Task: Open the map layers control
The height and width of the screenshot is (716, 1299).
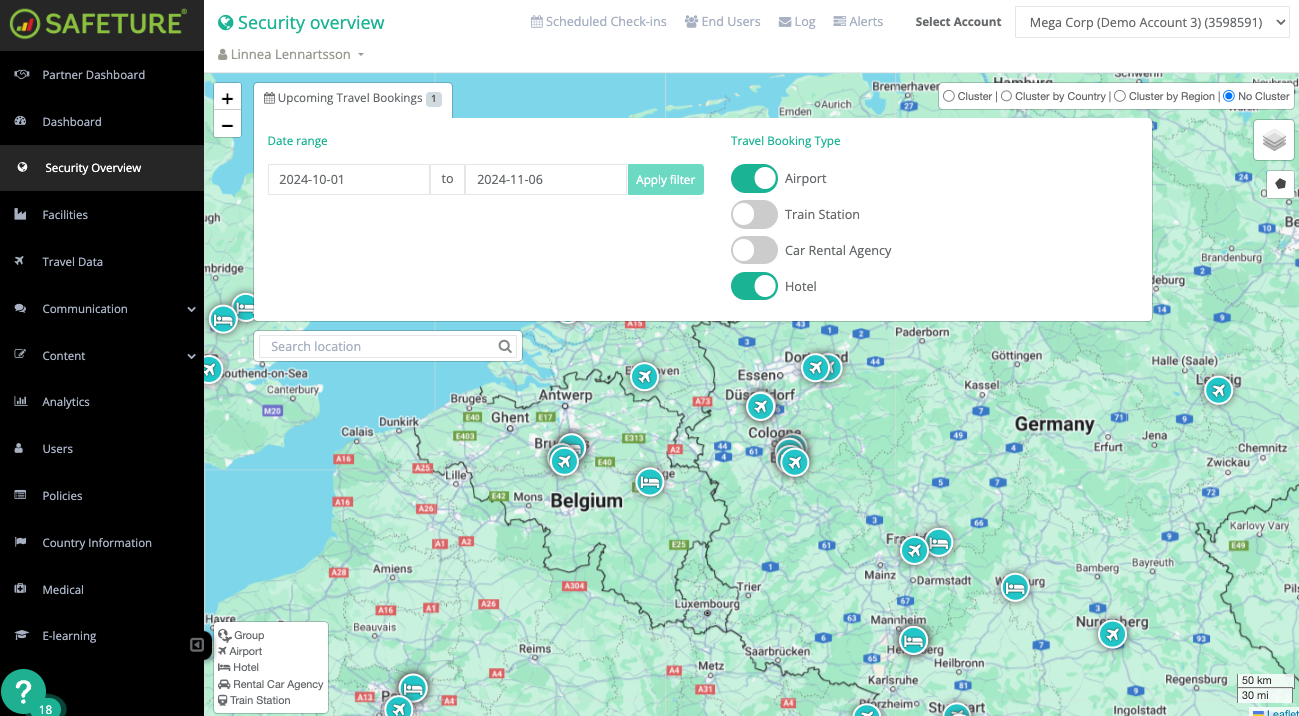Action: tap(1273, 139)
